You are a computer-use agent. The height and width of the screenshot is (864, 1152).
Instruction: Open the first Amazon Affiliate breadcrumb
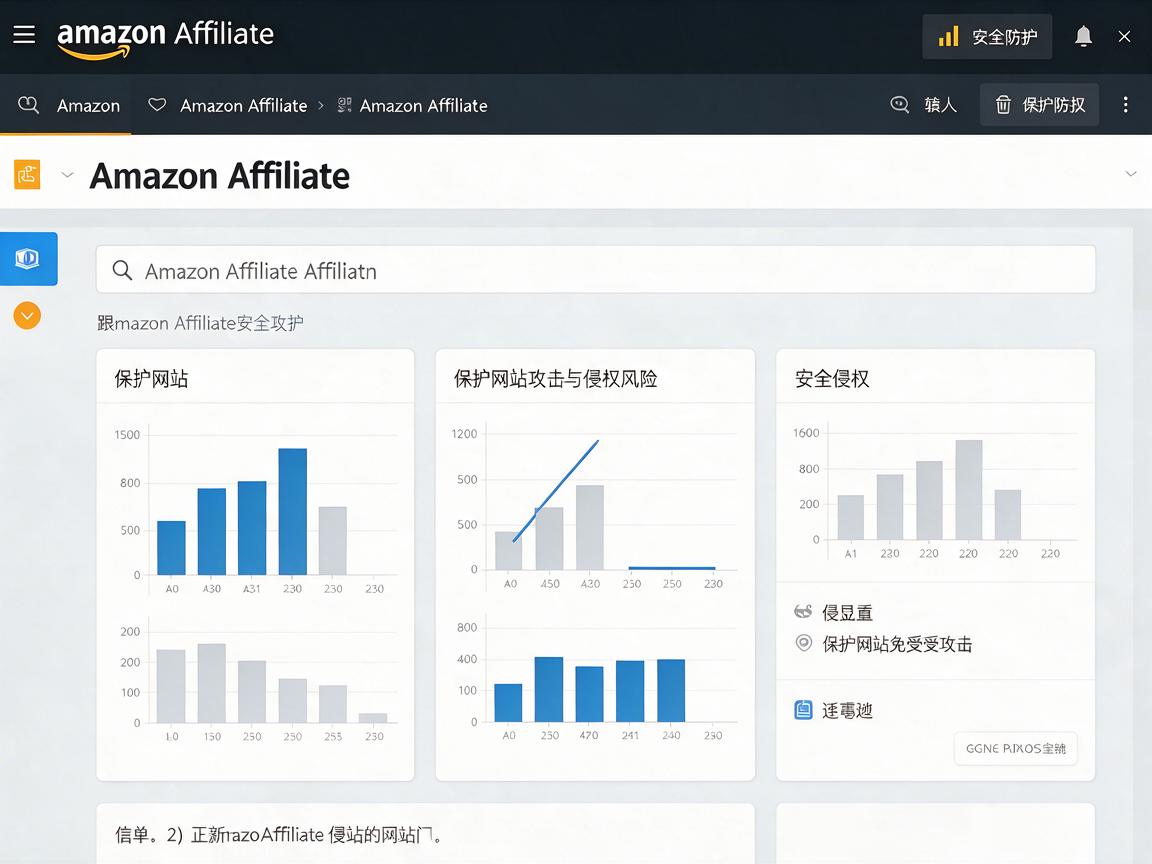coord(243,106)
